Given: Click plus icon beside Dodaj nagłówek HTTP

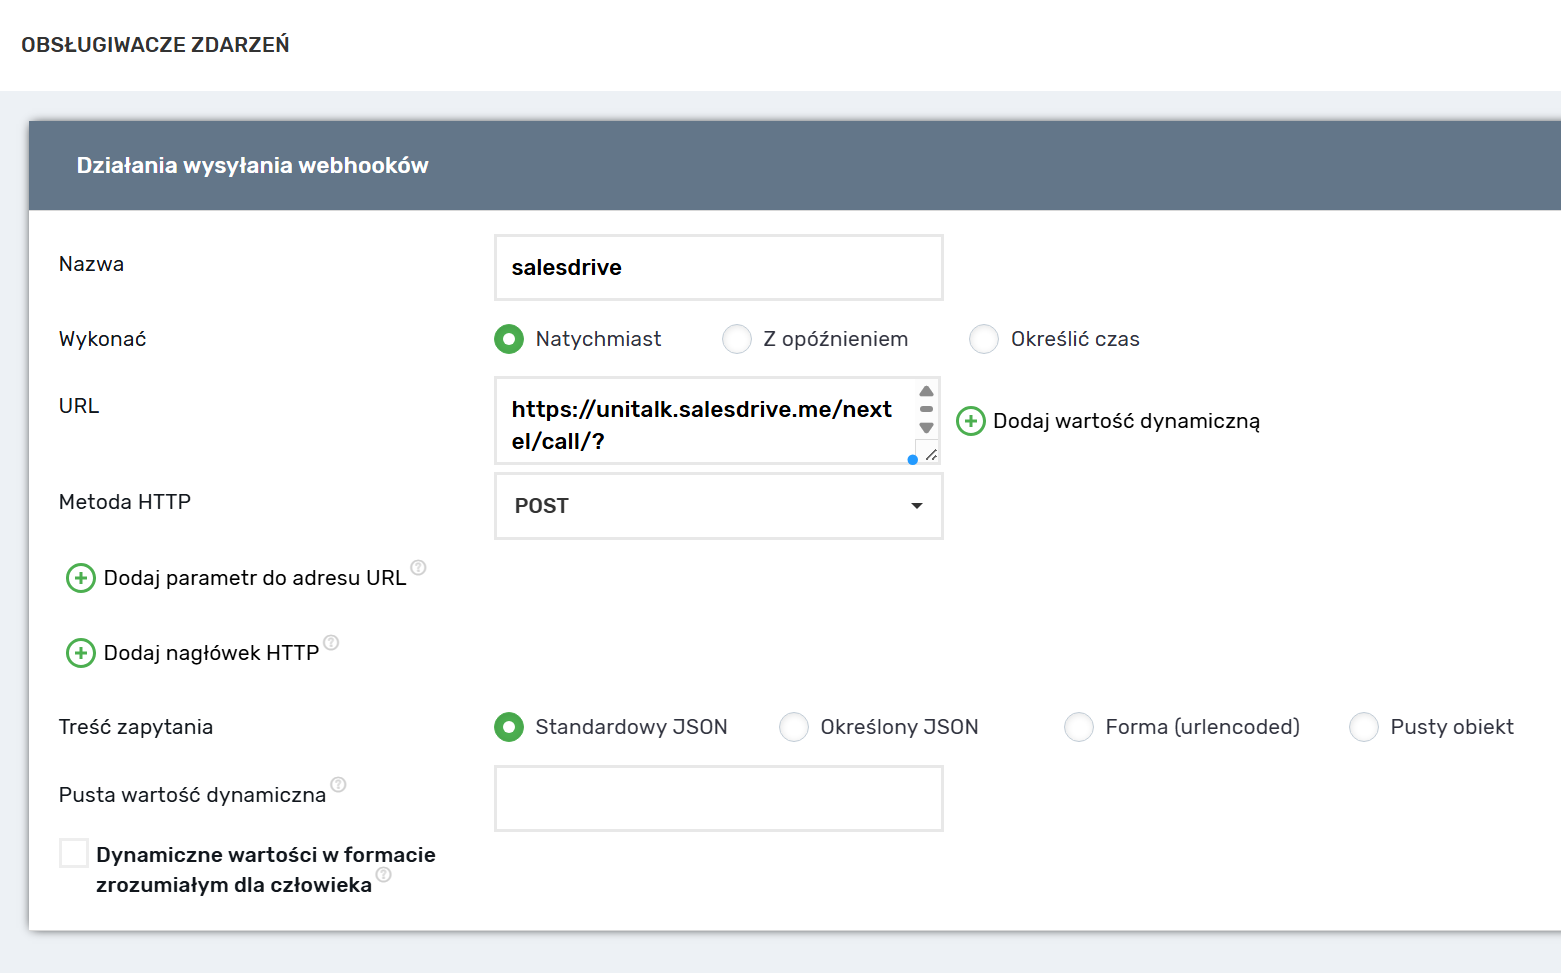Looking at the screenshot, I should (80, 653).
